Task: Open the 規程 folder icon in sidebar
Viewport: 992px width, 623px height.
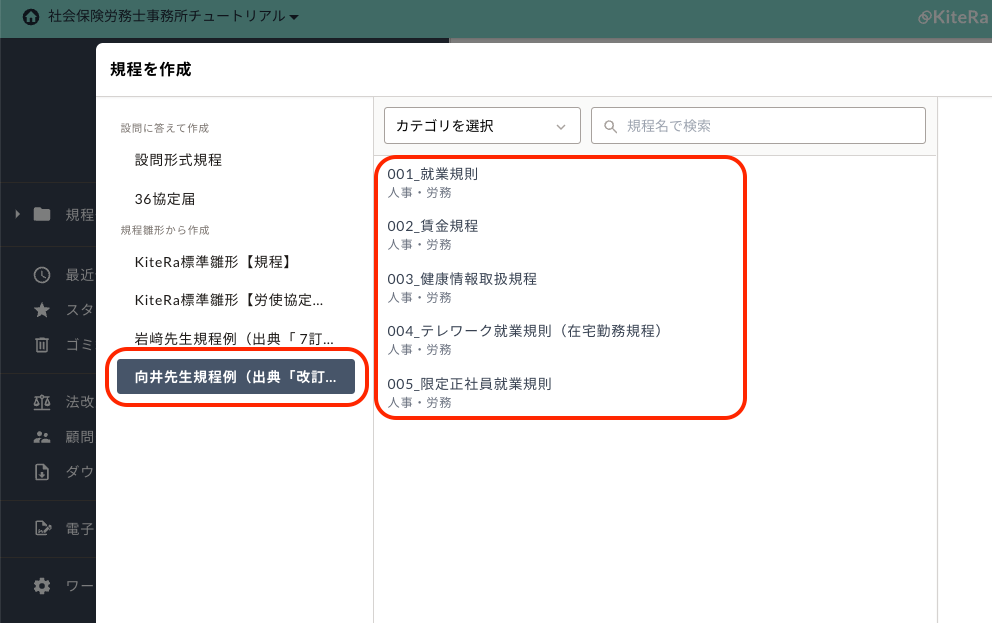Action: [42, 214]
